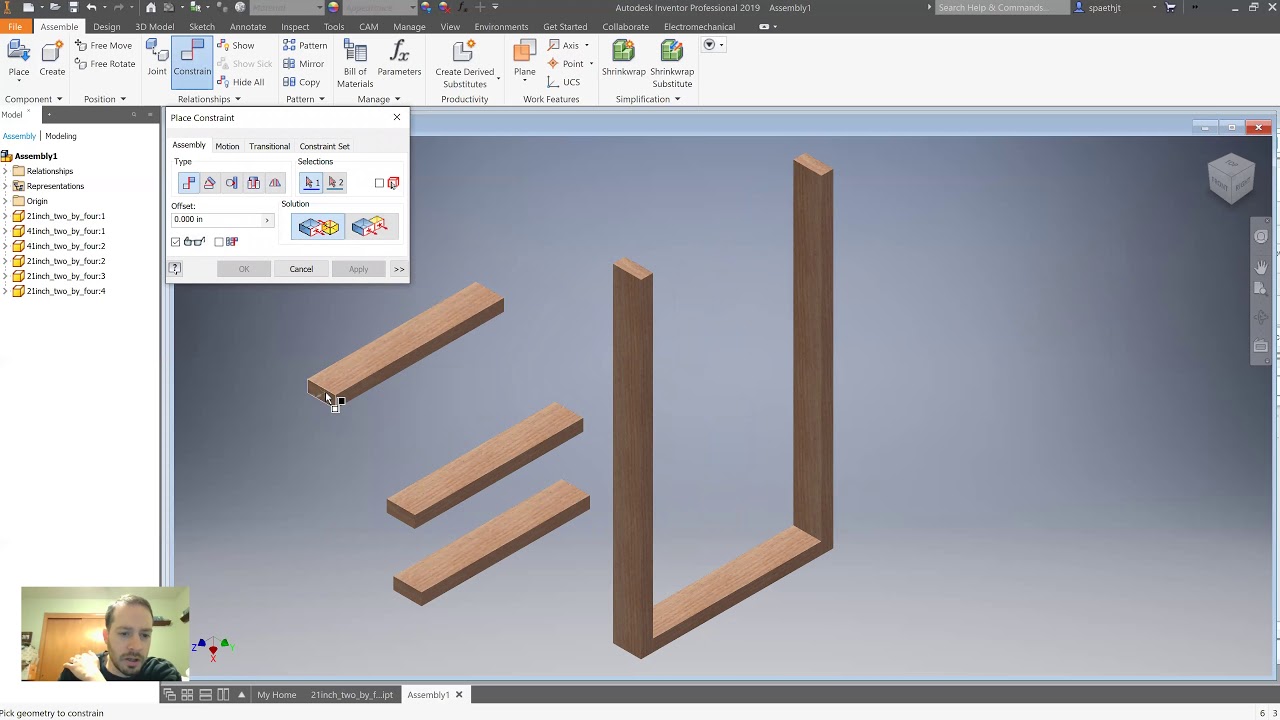Screen dimensions: 1280x720
Task: Click the OK button
Action: [244, 269]
